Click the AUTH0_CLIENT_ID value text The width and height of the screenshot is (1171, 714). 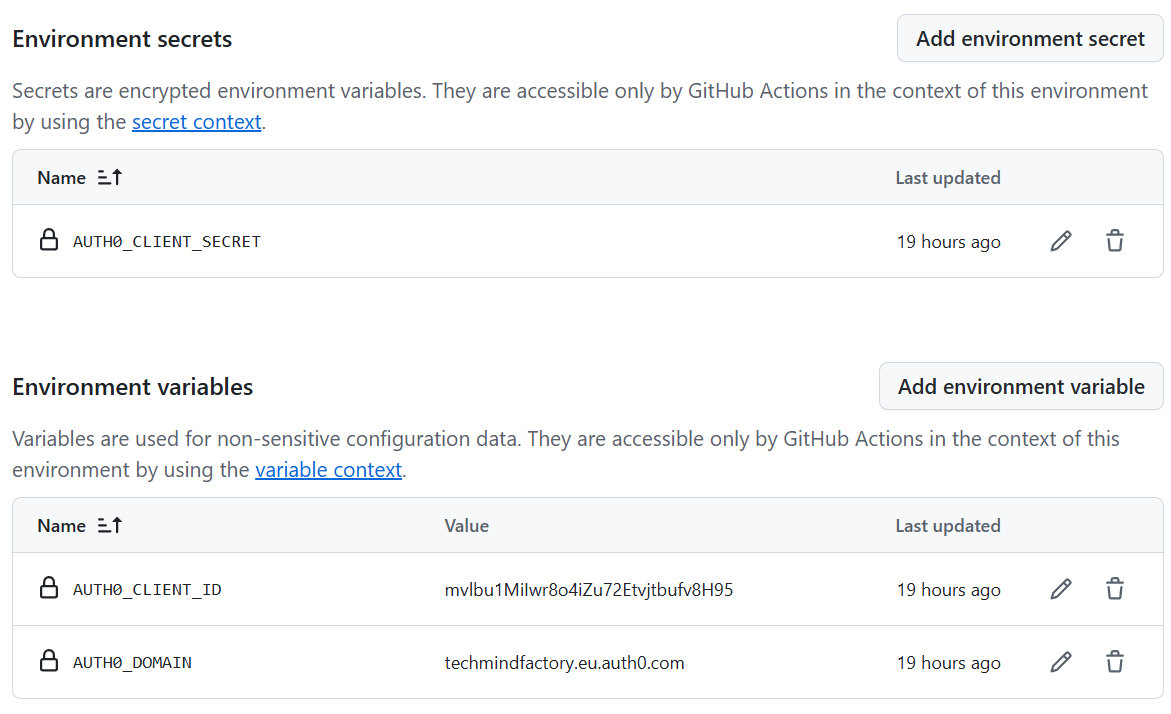point(590,589)
